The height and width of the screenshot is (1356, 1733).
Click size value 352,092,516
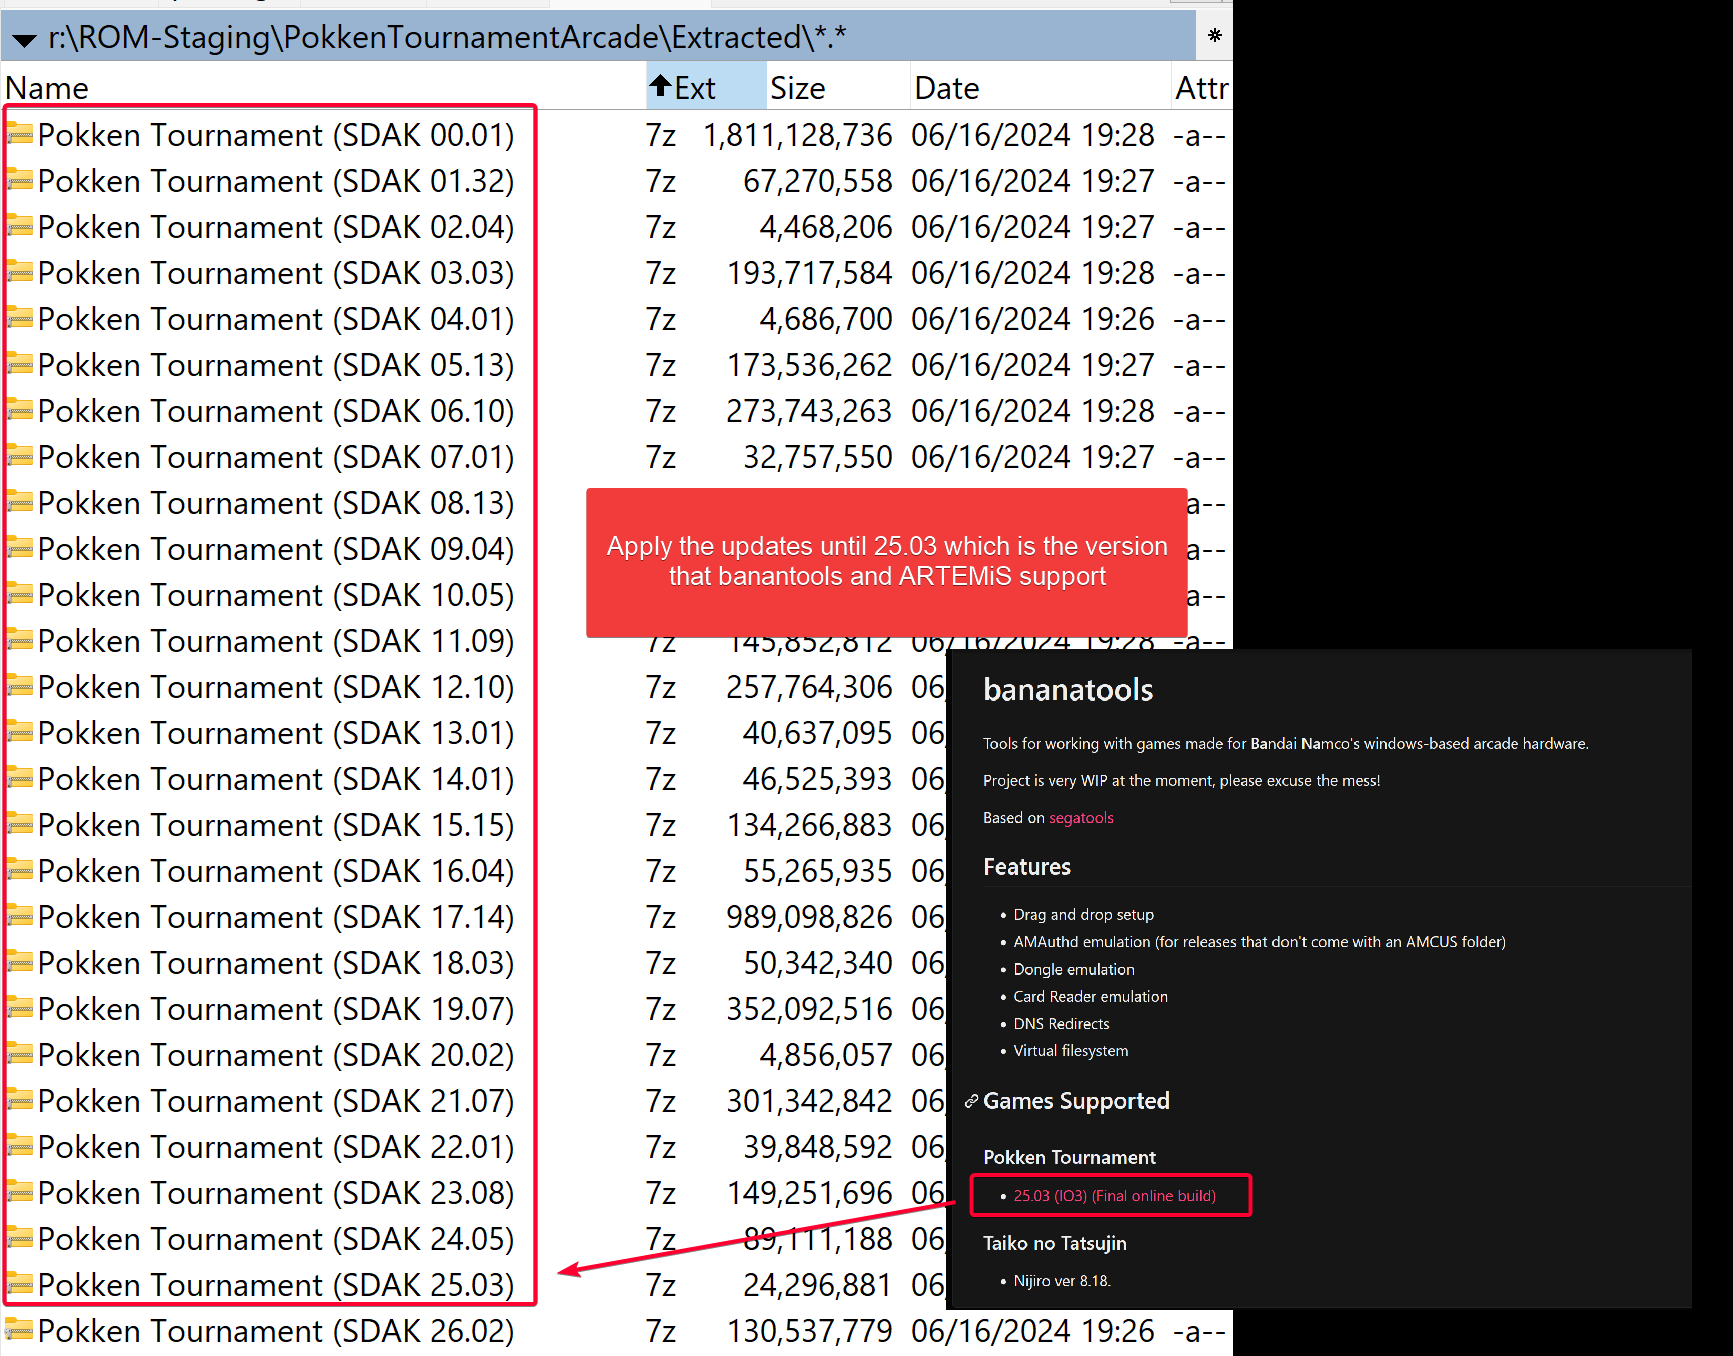tap(809, 1009)
